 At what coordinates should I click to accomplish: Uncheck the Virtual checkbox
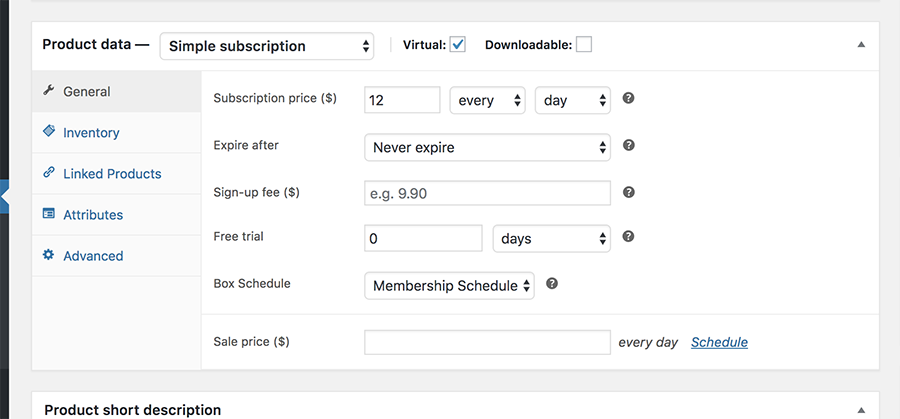[x=457, y=44]
